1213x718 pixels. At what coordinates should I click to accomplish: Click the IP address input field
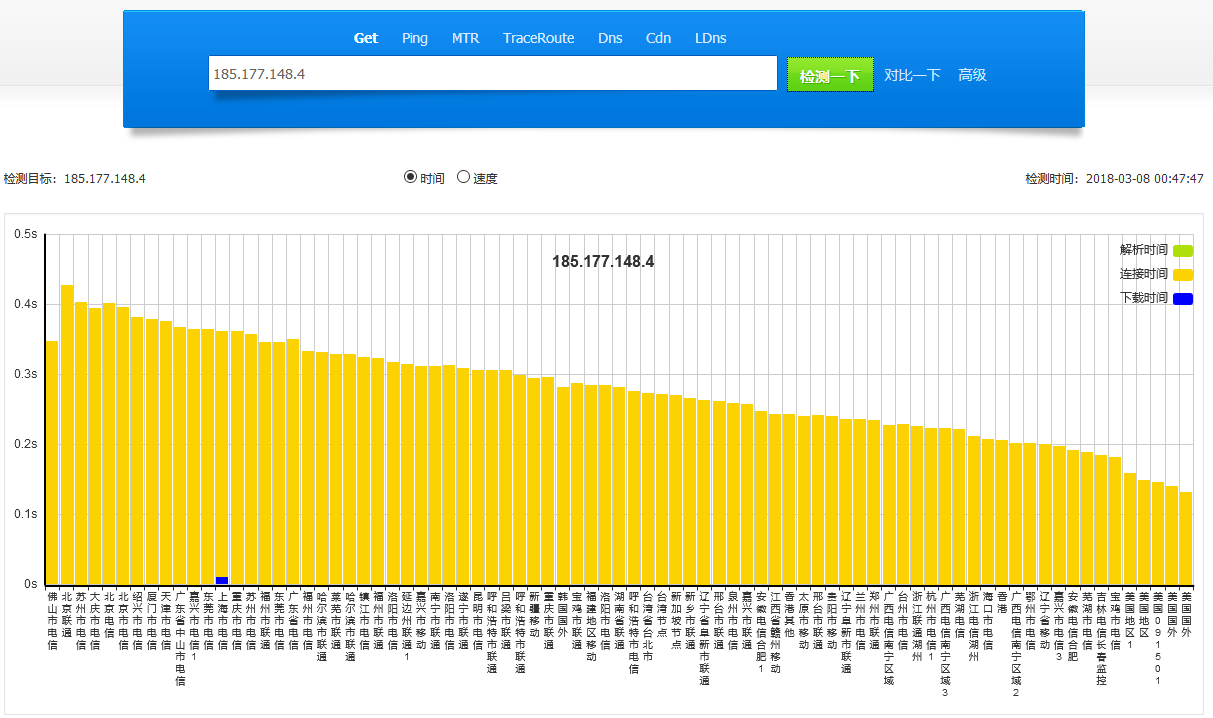492,74
